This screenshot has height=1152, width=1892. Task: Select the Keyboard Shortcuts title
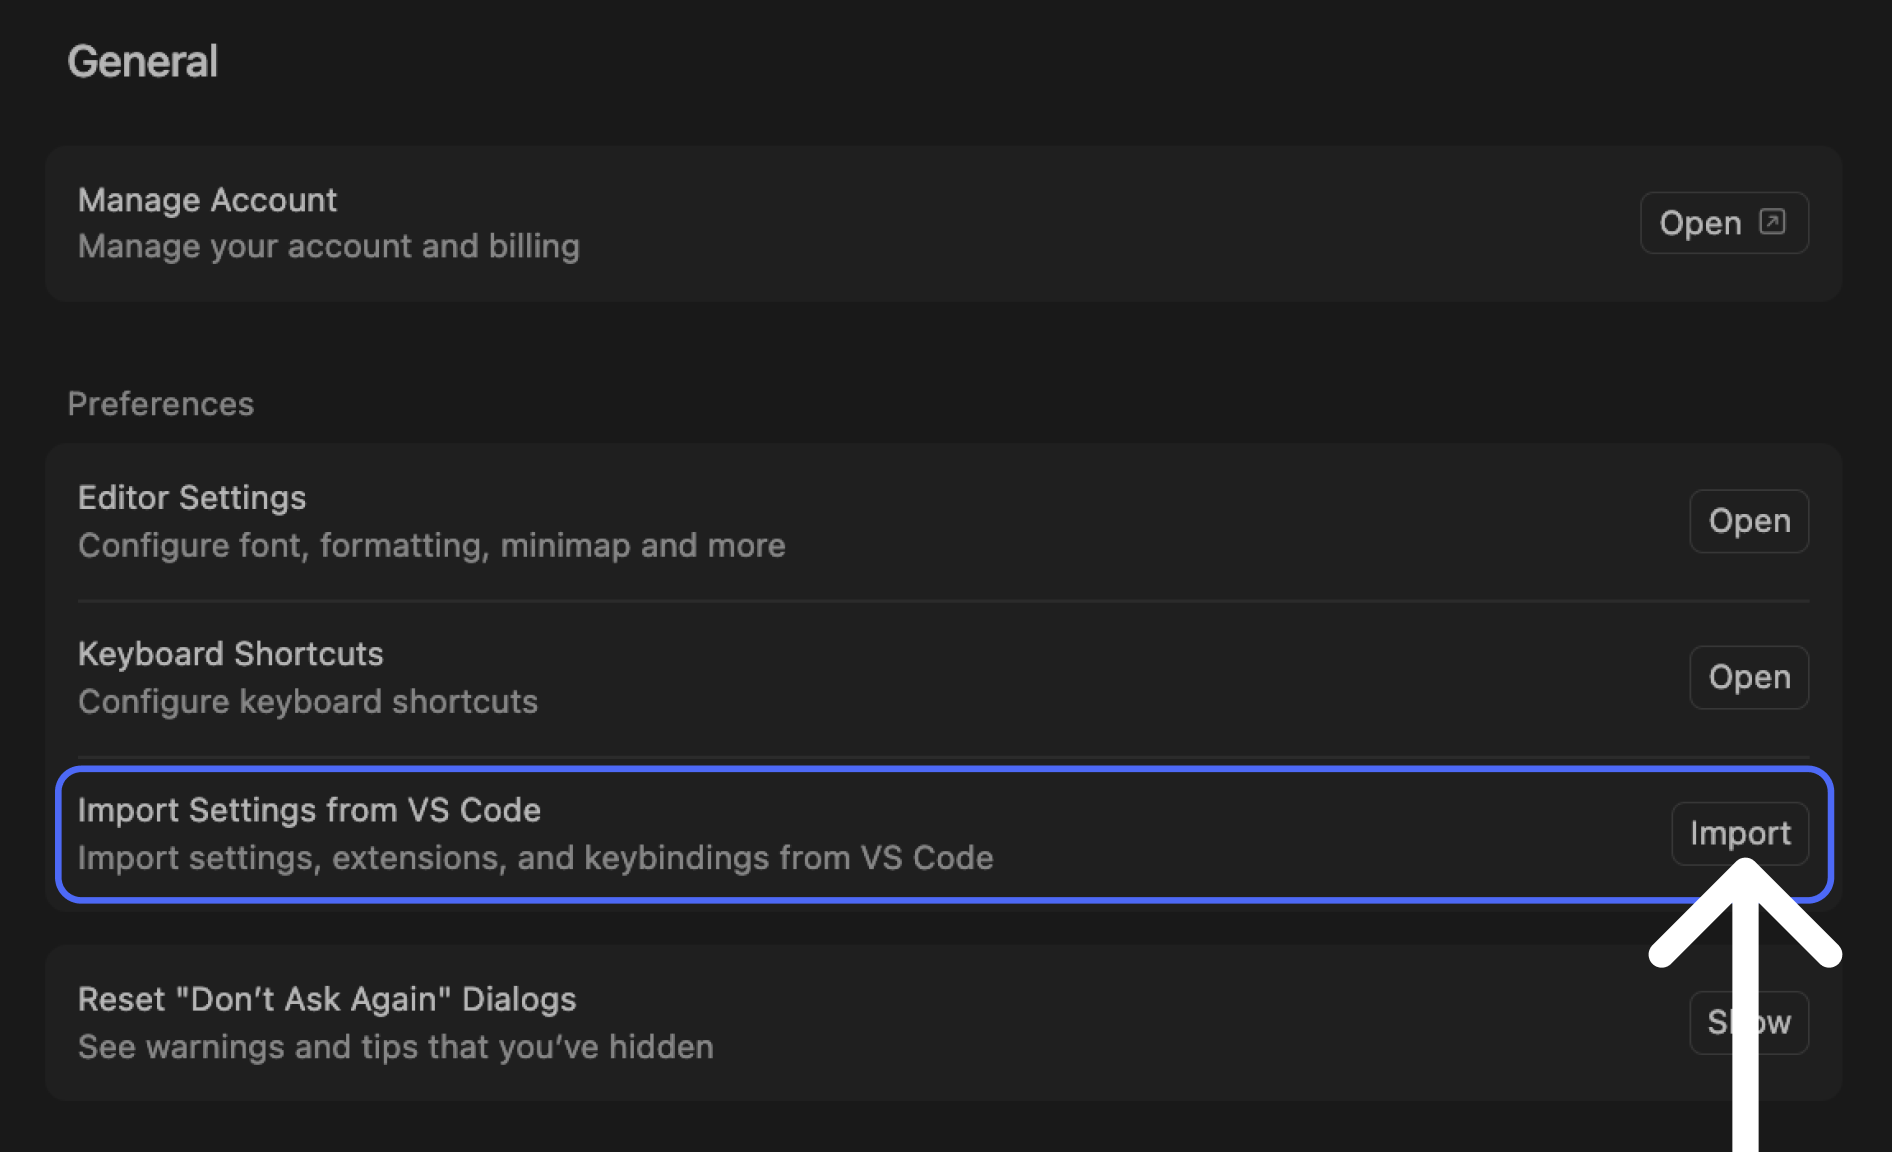tap(230, 654)
